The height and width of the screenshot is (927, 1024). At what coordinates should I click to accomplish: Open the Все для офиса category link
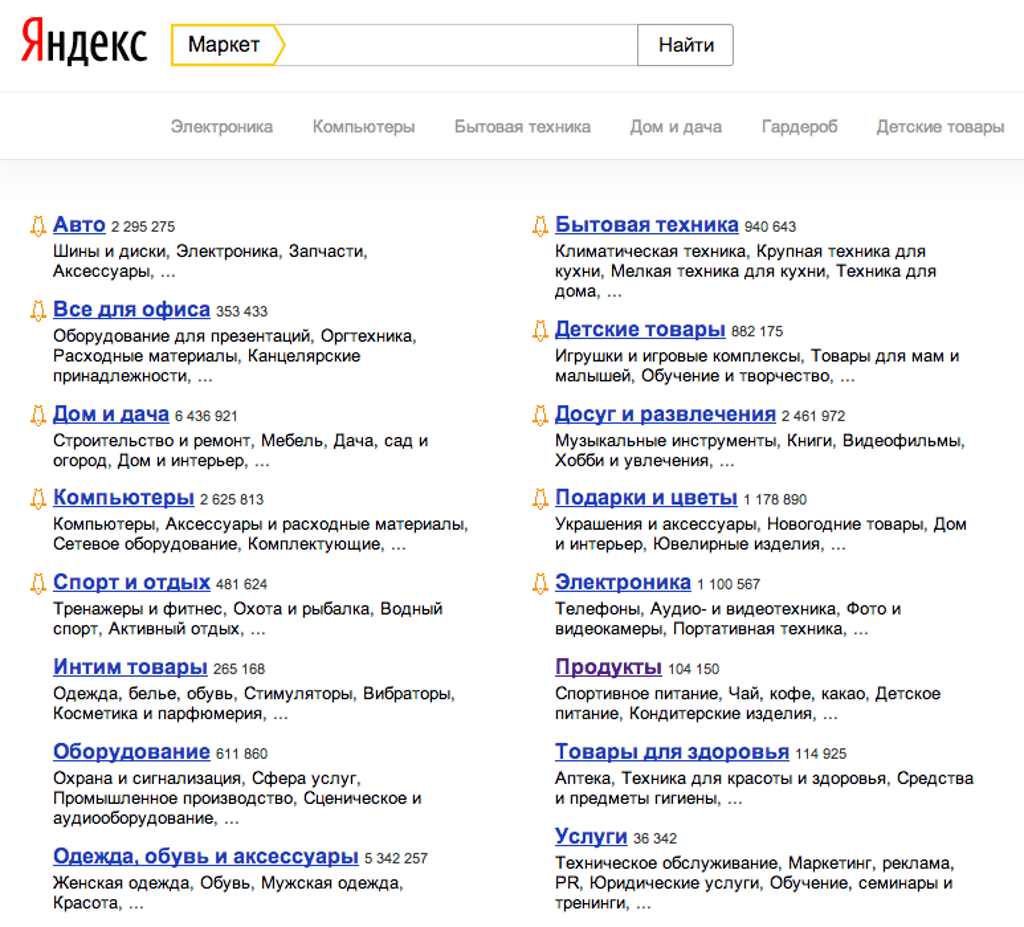(131, 310)
